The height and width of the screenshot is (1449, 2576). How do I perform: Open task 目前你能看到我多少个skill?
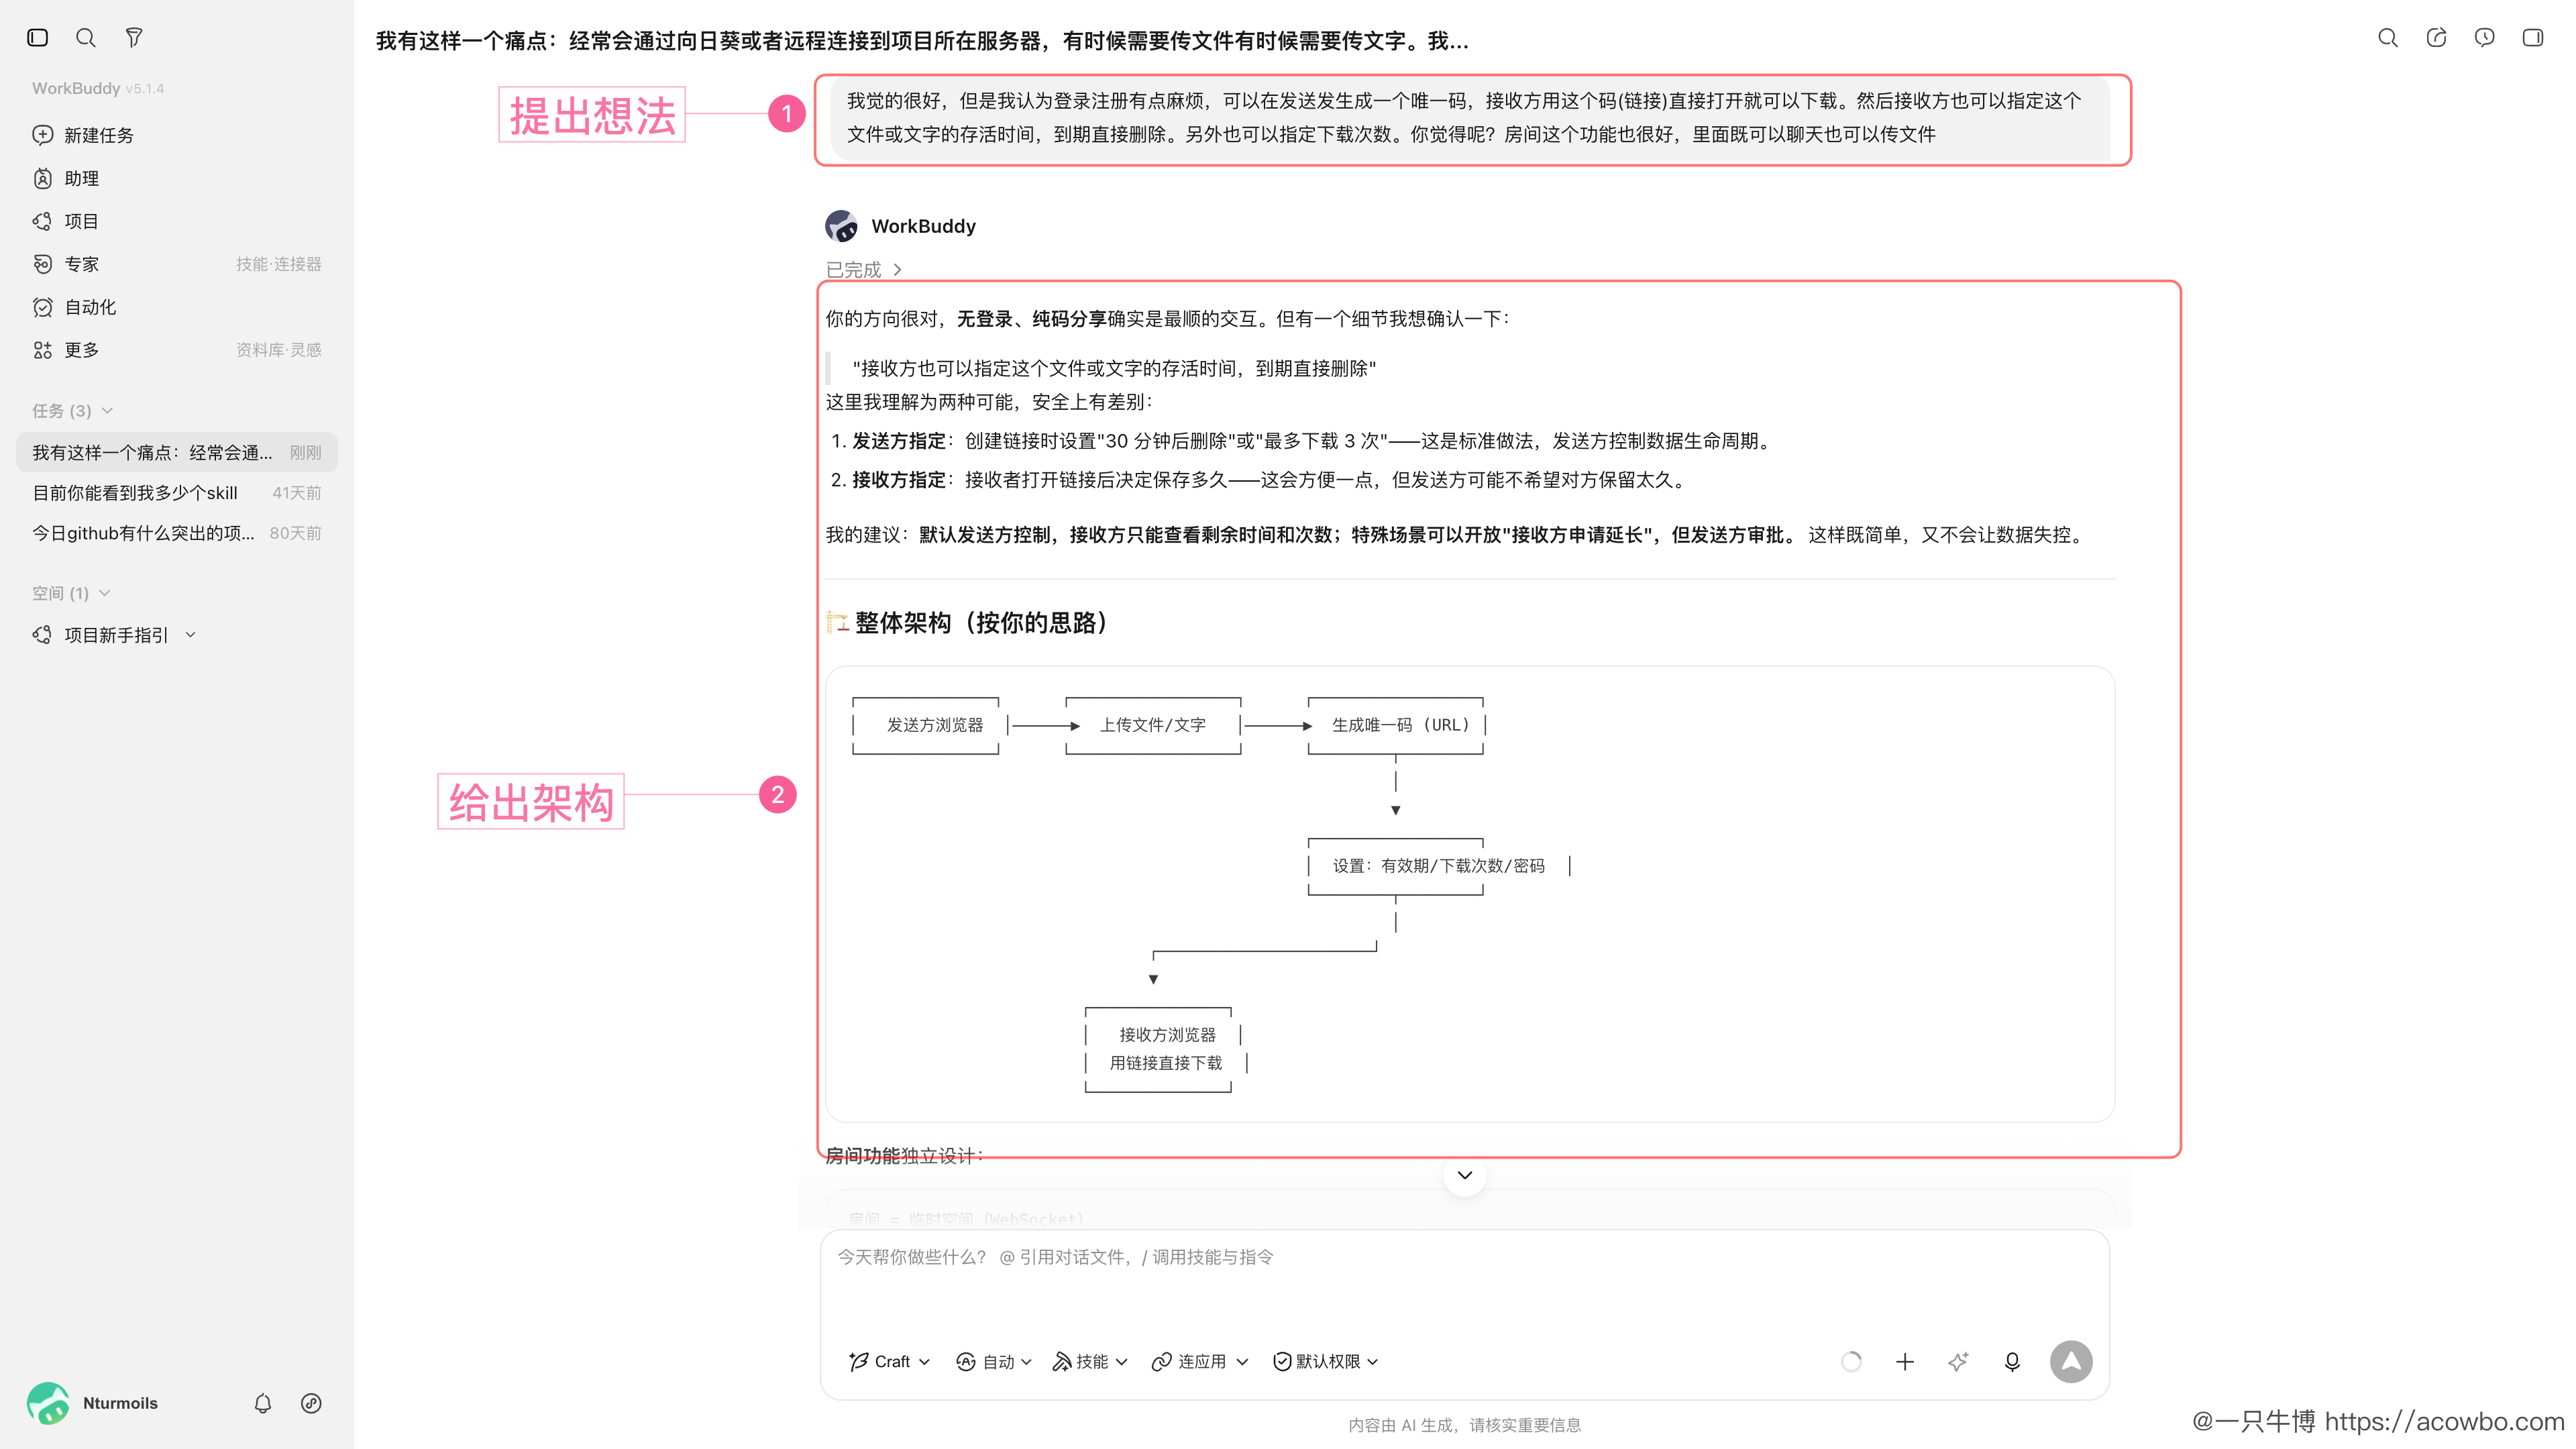177,493
